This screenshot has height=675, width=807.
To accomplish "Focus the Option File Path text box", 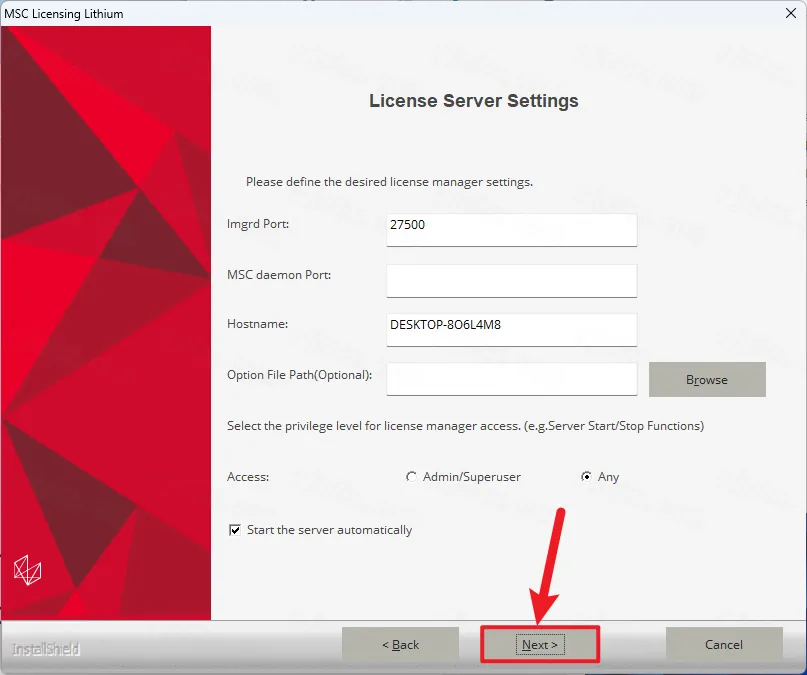I will 511,379.
